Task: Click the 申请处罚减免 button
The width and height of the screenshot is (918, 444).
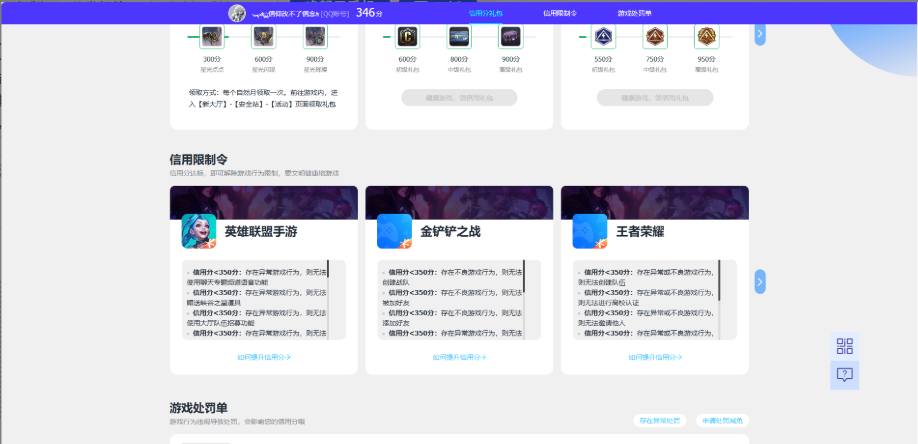Action: tap(722, 421)
